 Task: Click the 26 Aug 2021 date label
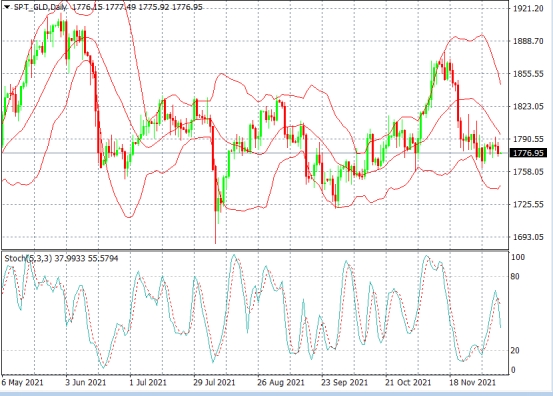tap(281, 382)
